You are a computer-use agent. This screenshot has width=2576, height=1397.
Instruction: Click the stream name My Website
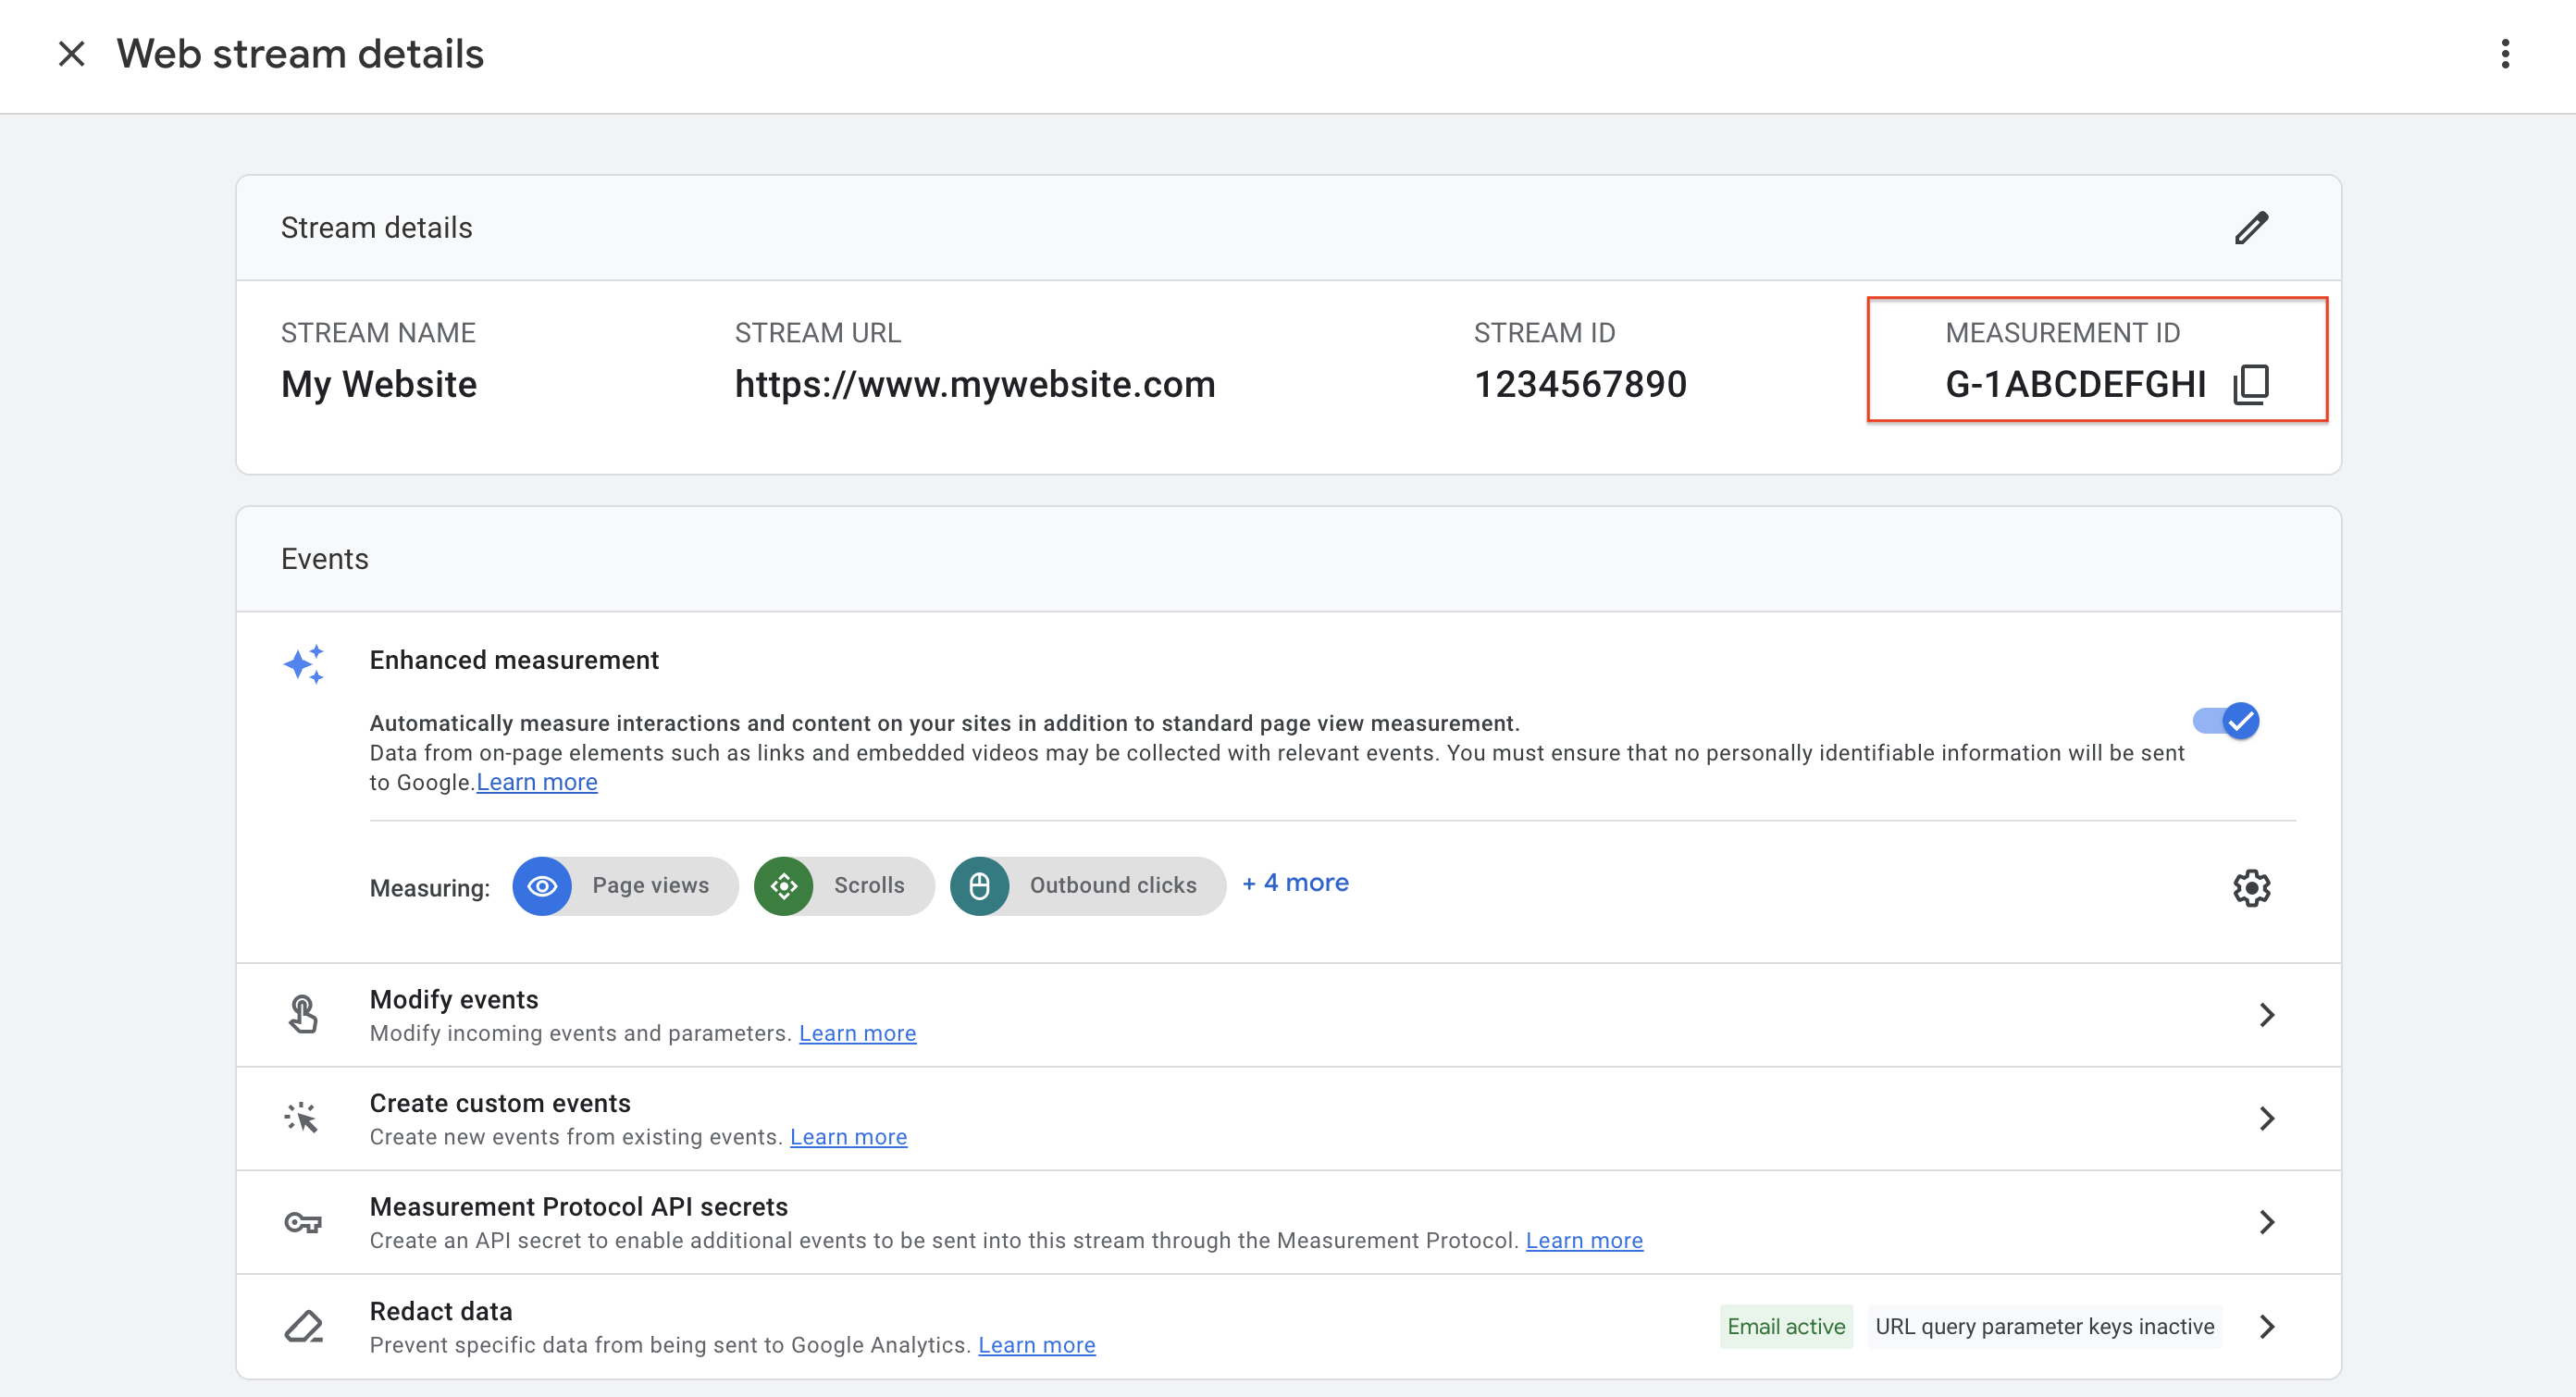(379, 384)
